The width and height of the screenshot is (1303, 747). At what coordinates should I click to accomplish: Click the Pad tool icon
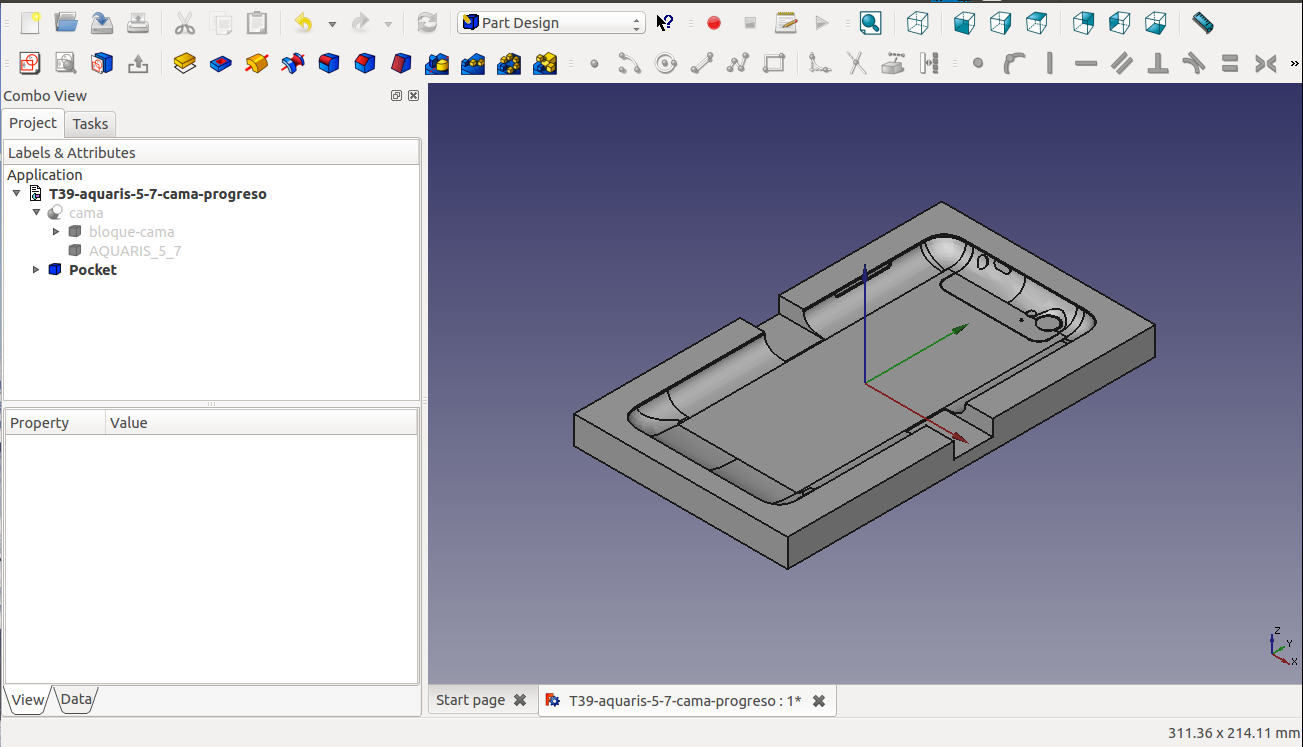point(184,64)
